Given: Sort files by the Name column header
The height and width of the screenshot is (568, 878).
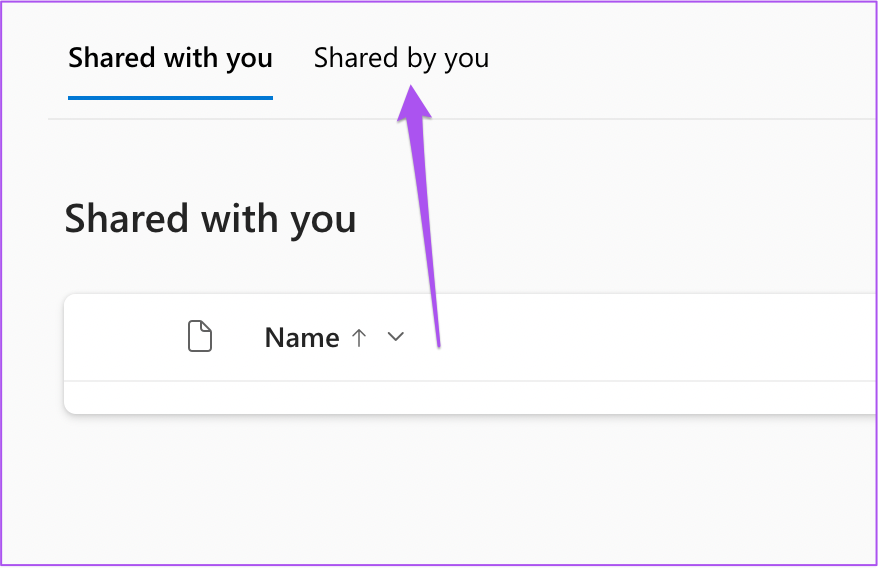Looking at the screenshot, I should pyautogui.click(x=302, y=337).
